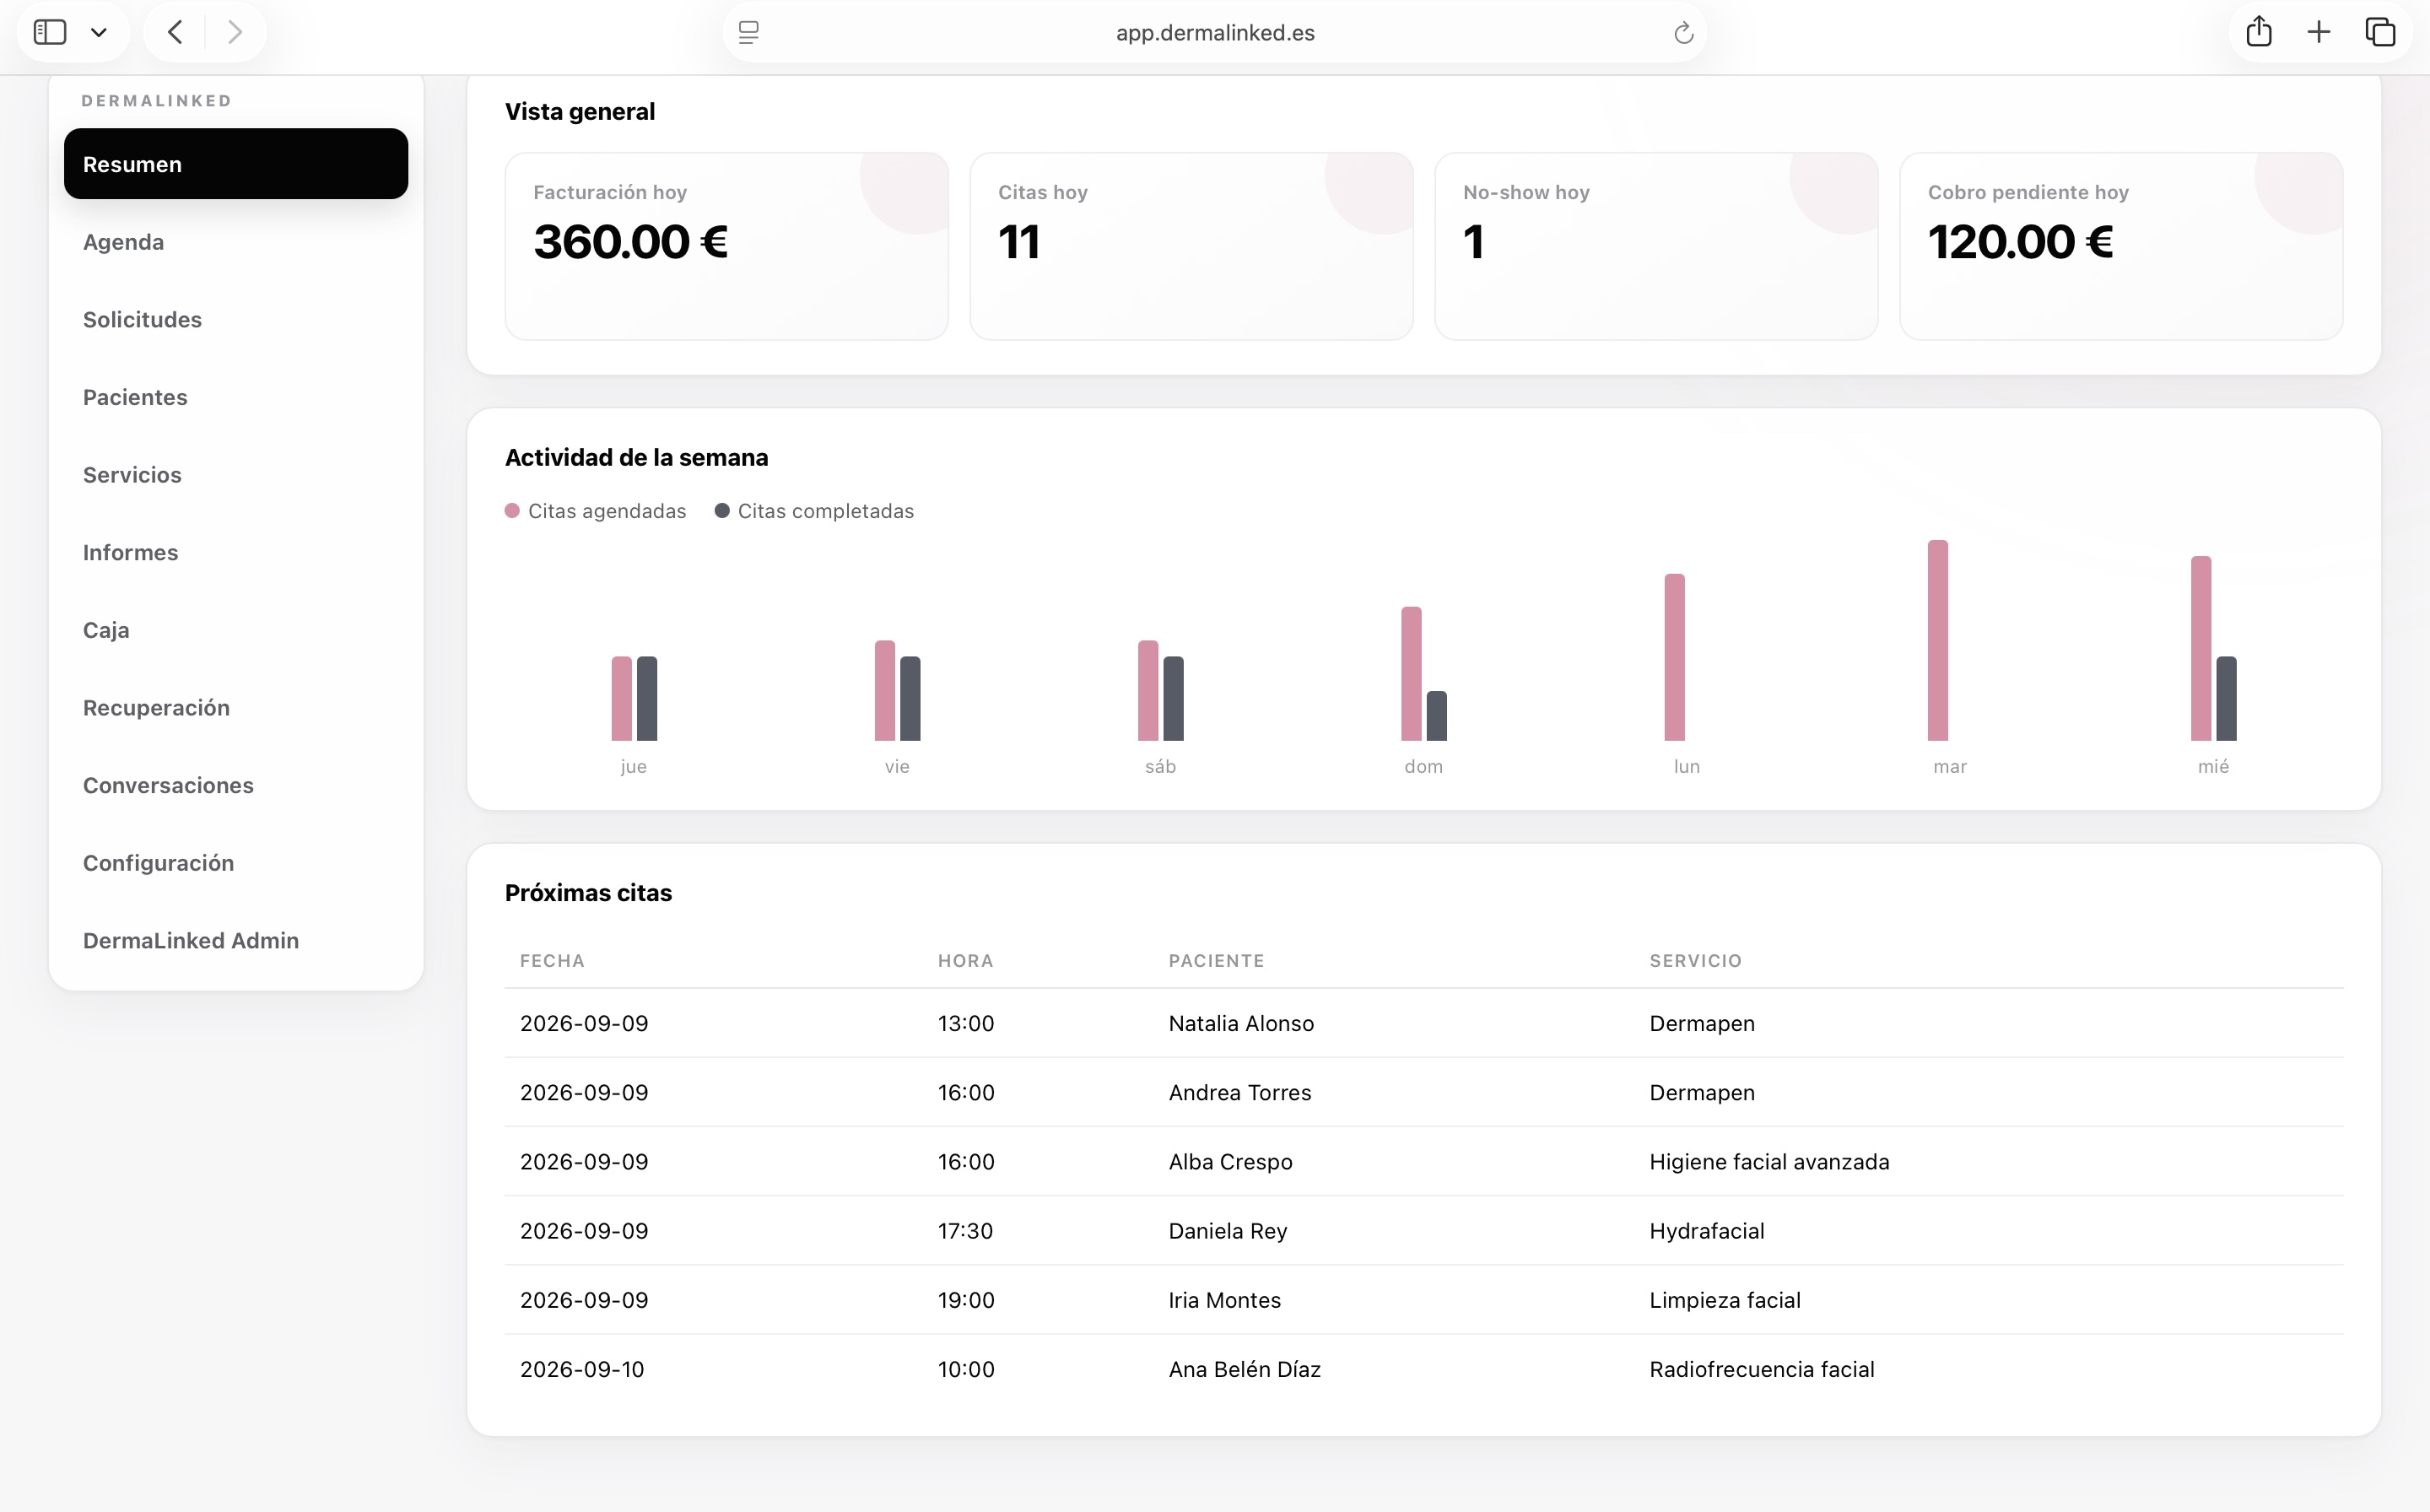This screenshot has width=2430, height=1512.
Task: Reload the page with refresh icon
Action: pyautogui.click(x=1684, y=33)
